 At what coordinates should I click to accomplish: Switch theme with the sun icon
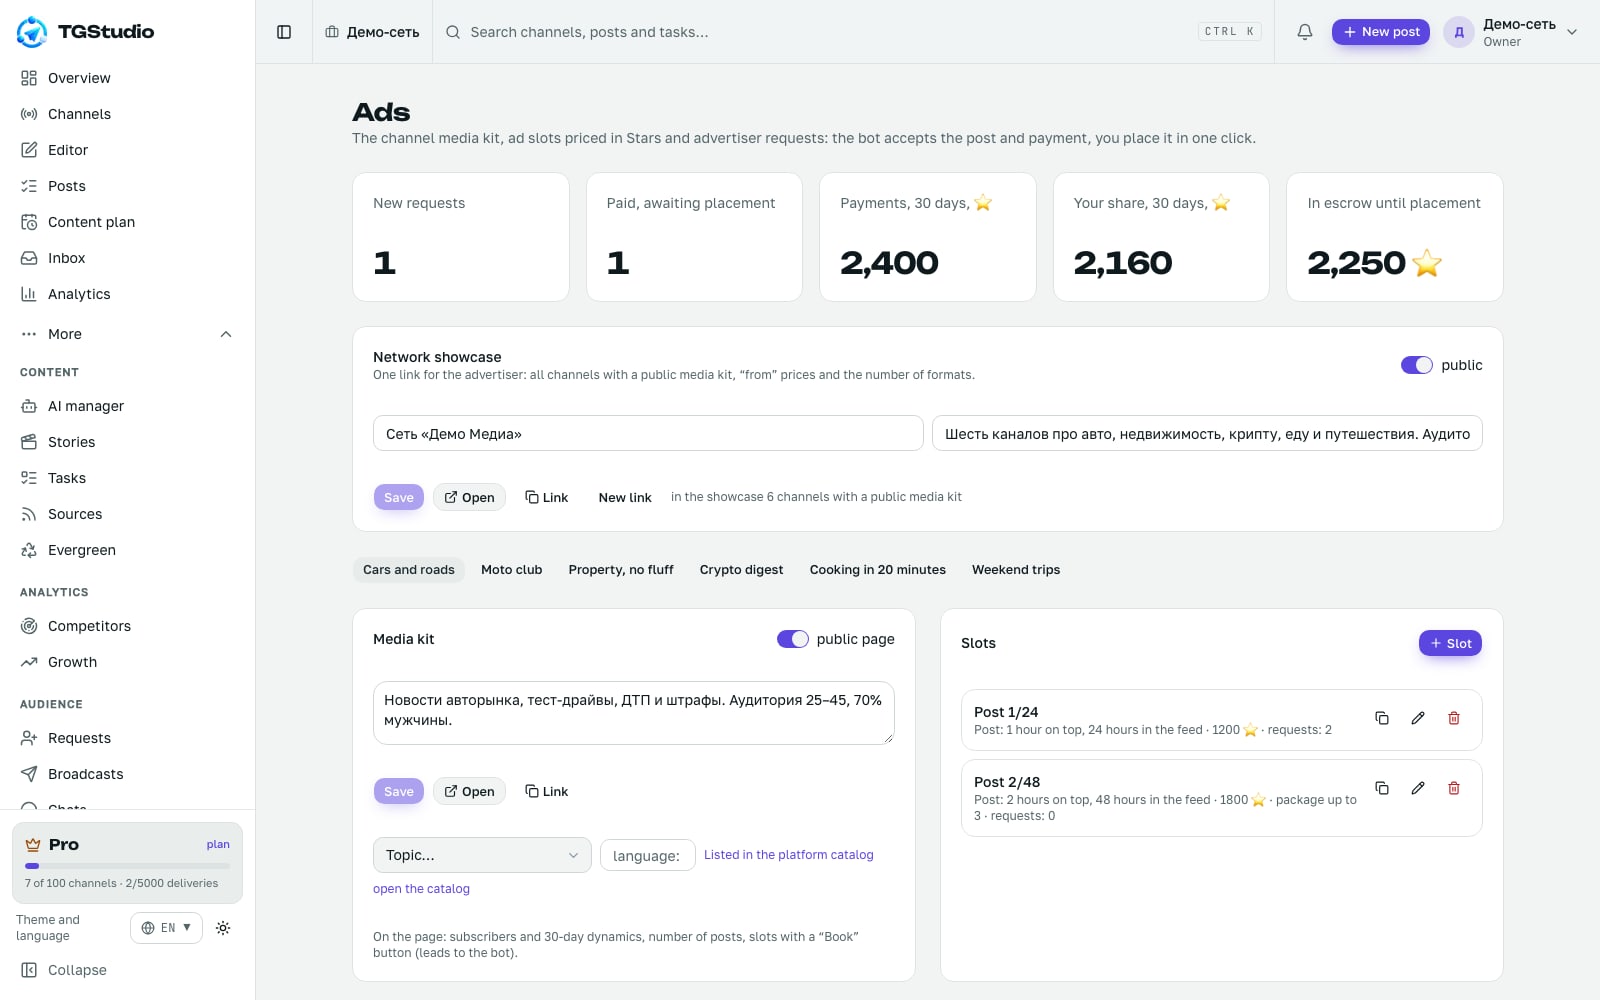click(223, 928)
